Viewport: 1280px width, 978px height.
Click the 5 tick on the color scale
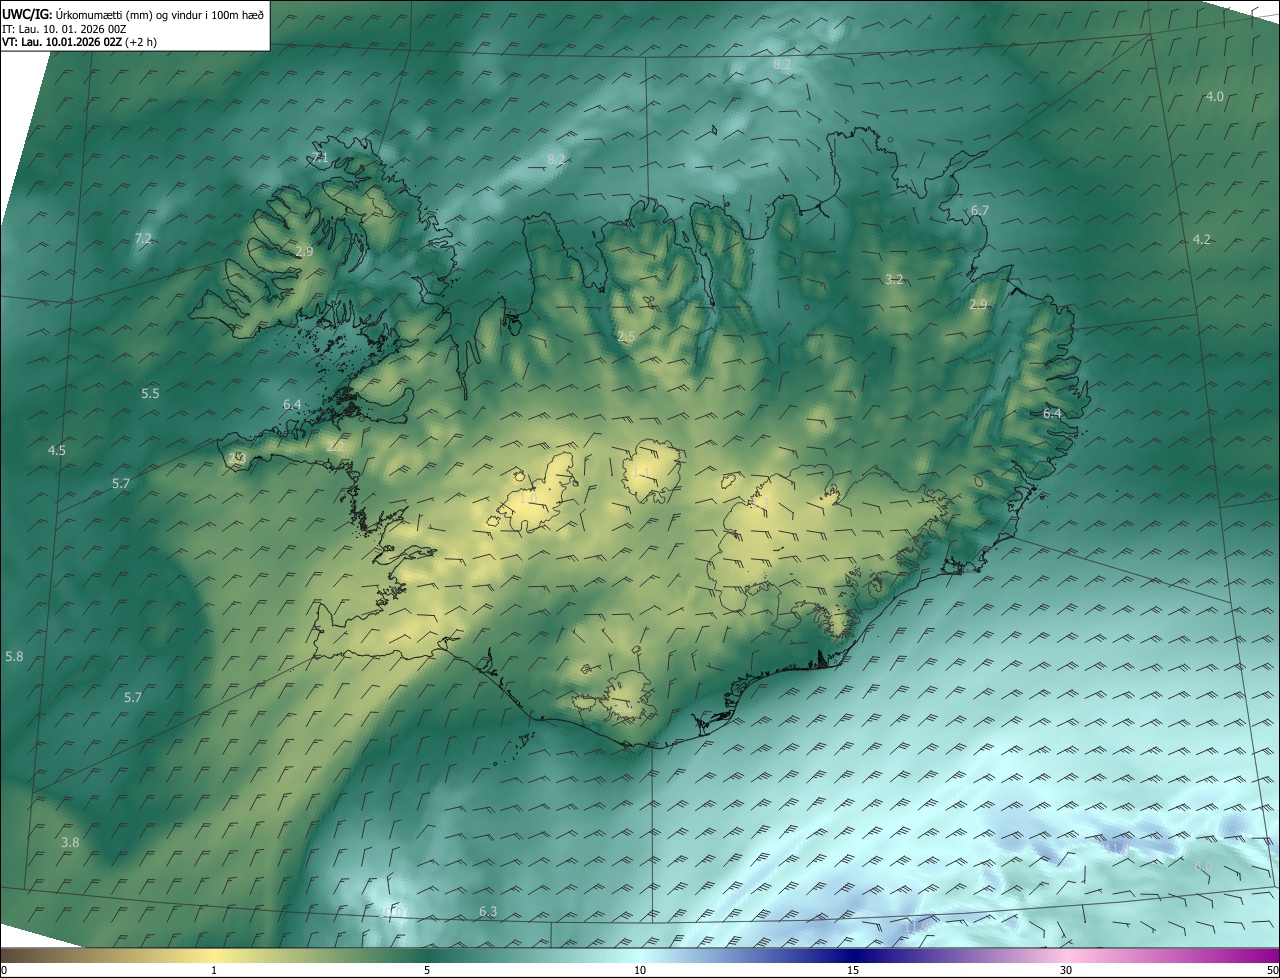point(427,970)
